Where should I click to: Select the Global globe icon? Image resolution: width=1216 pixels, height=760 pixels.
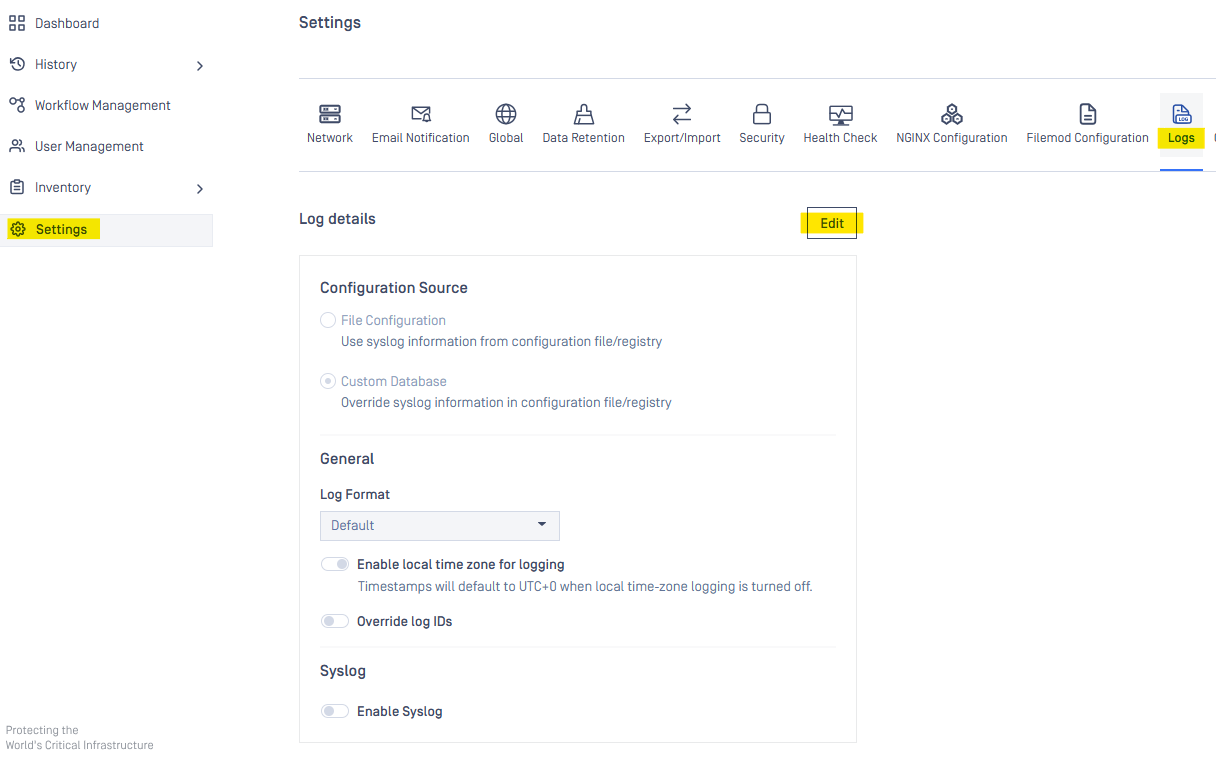click(506, 114)
